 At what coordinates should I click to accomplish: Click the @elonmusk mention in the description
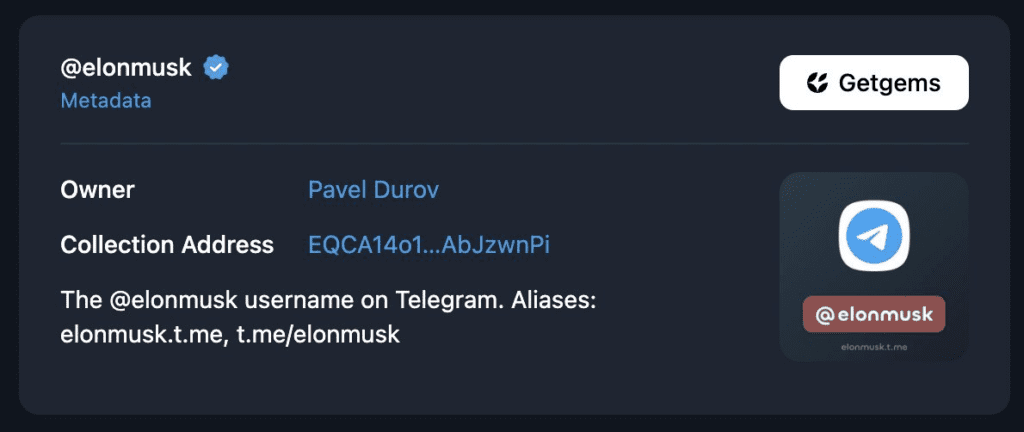171,300
